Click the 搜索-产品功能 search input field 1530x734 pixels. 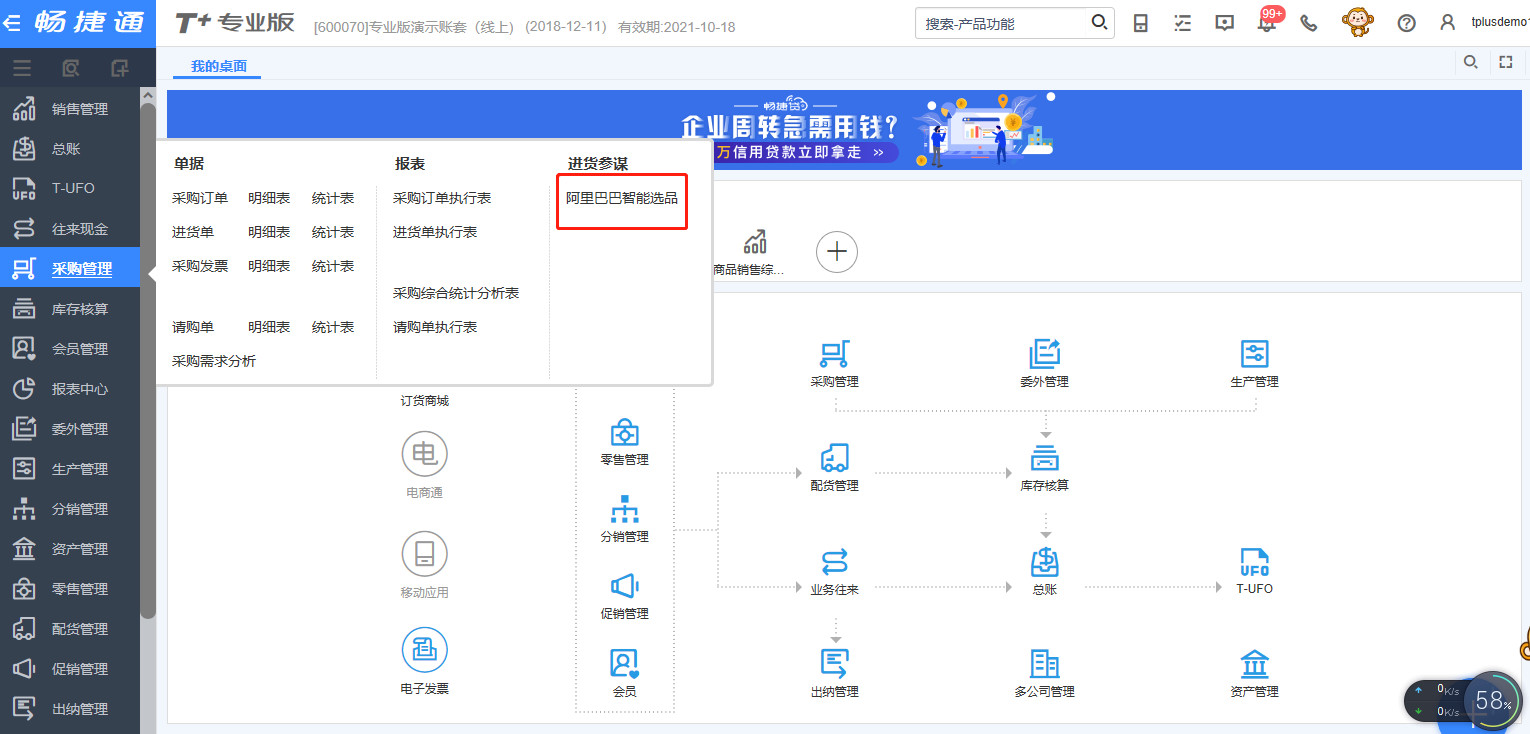click(1002, 23)
